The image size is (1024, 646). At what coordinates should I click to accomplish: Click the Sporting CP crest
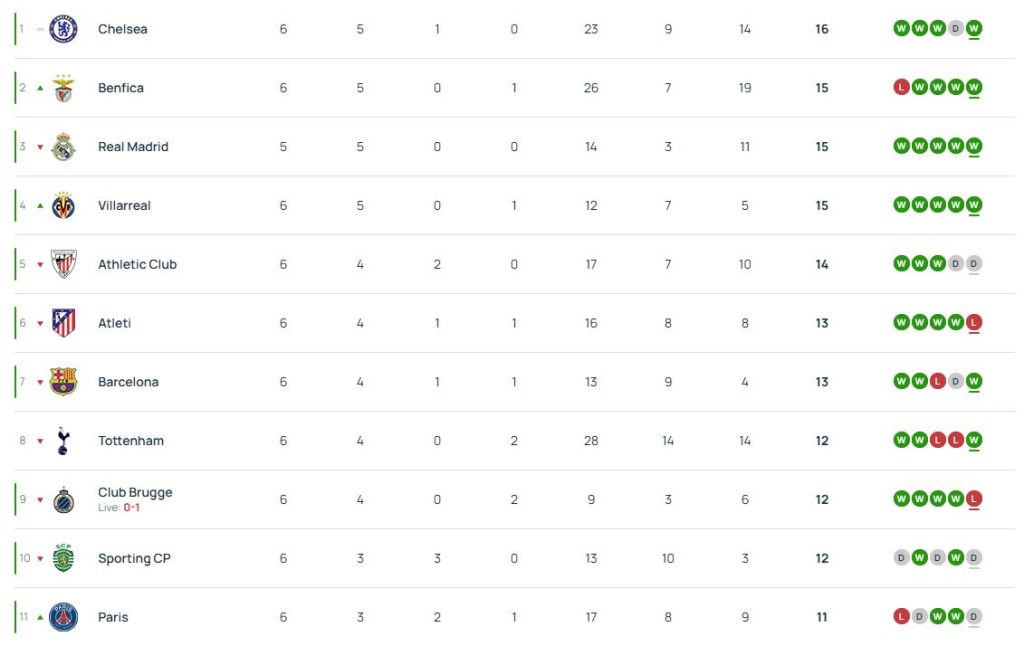click(x=63, y=558)
